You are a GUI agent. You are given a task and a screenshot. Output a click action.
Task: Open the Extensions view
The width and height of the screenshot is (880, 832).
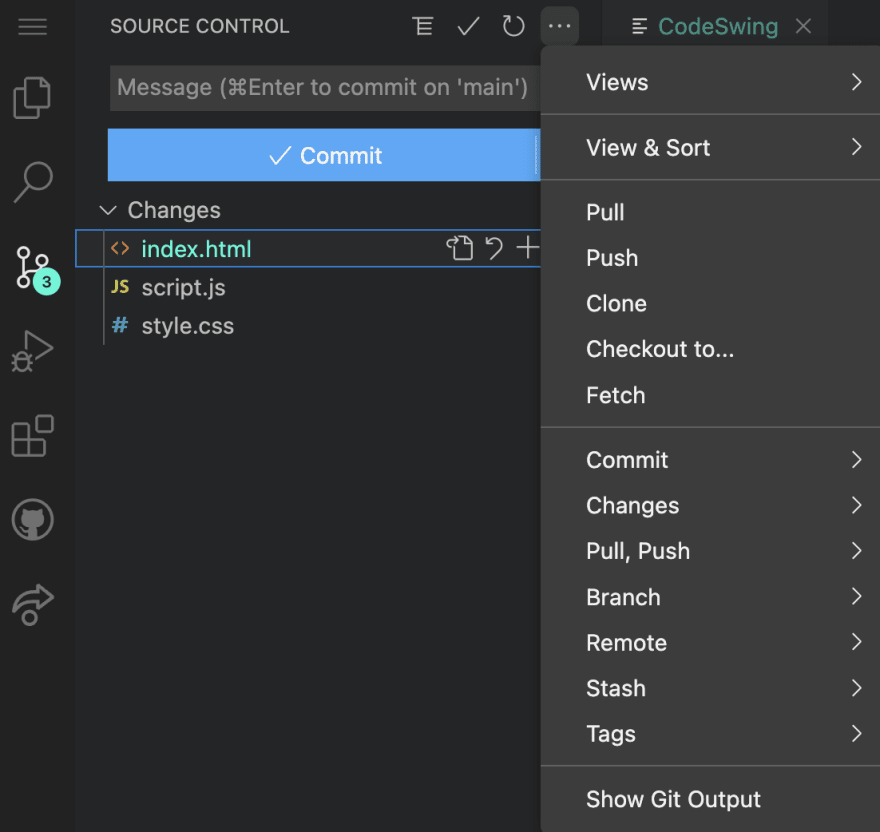pos(32,436)
